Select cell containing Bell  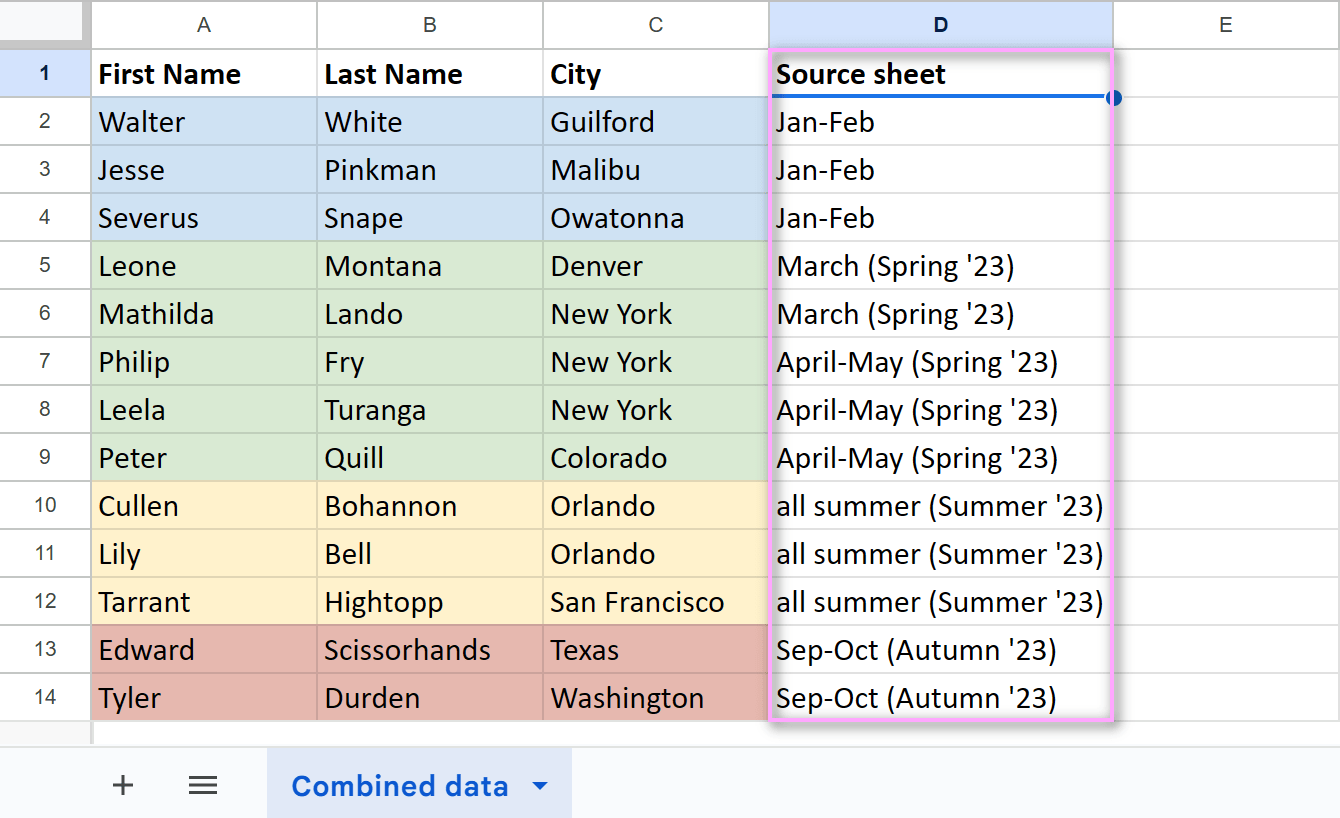[430, 554]
